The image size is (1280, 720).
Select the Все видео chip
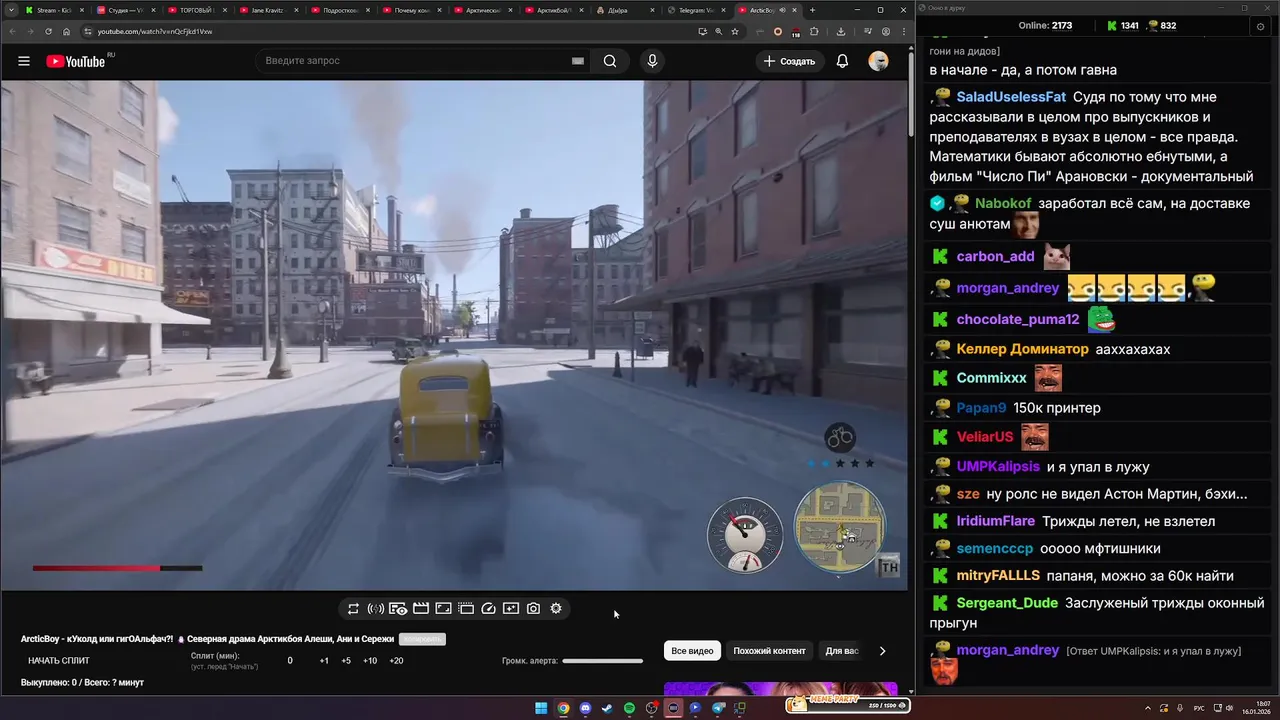coord(692,651)
